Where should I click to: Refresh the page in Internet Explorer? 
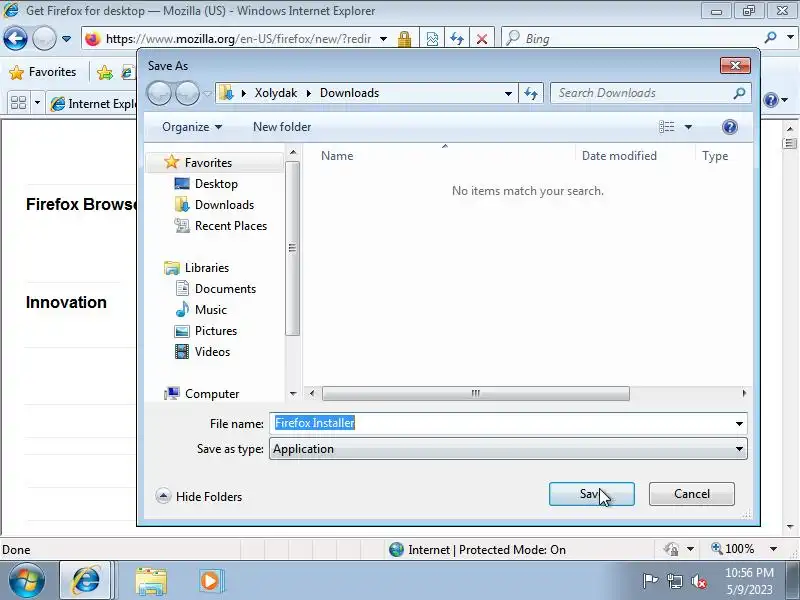pyautogui.click(x=457, y=39)
